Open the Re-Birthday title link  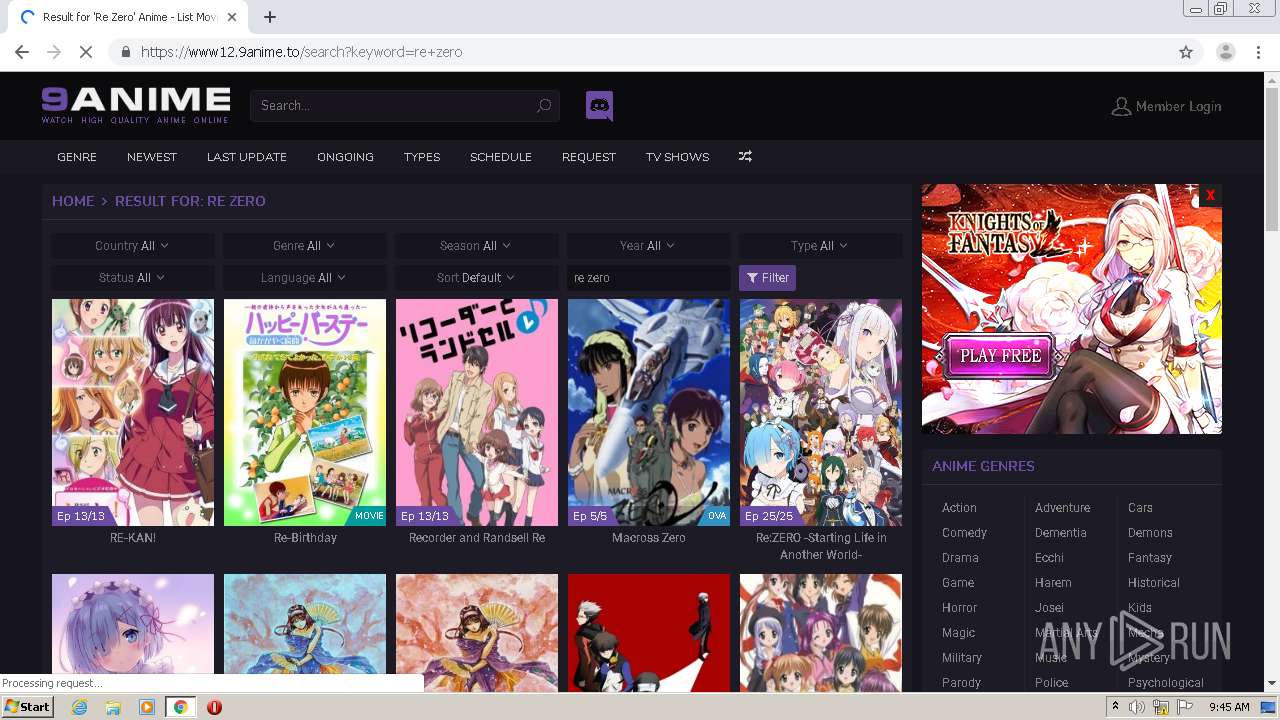[305, 538]
